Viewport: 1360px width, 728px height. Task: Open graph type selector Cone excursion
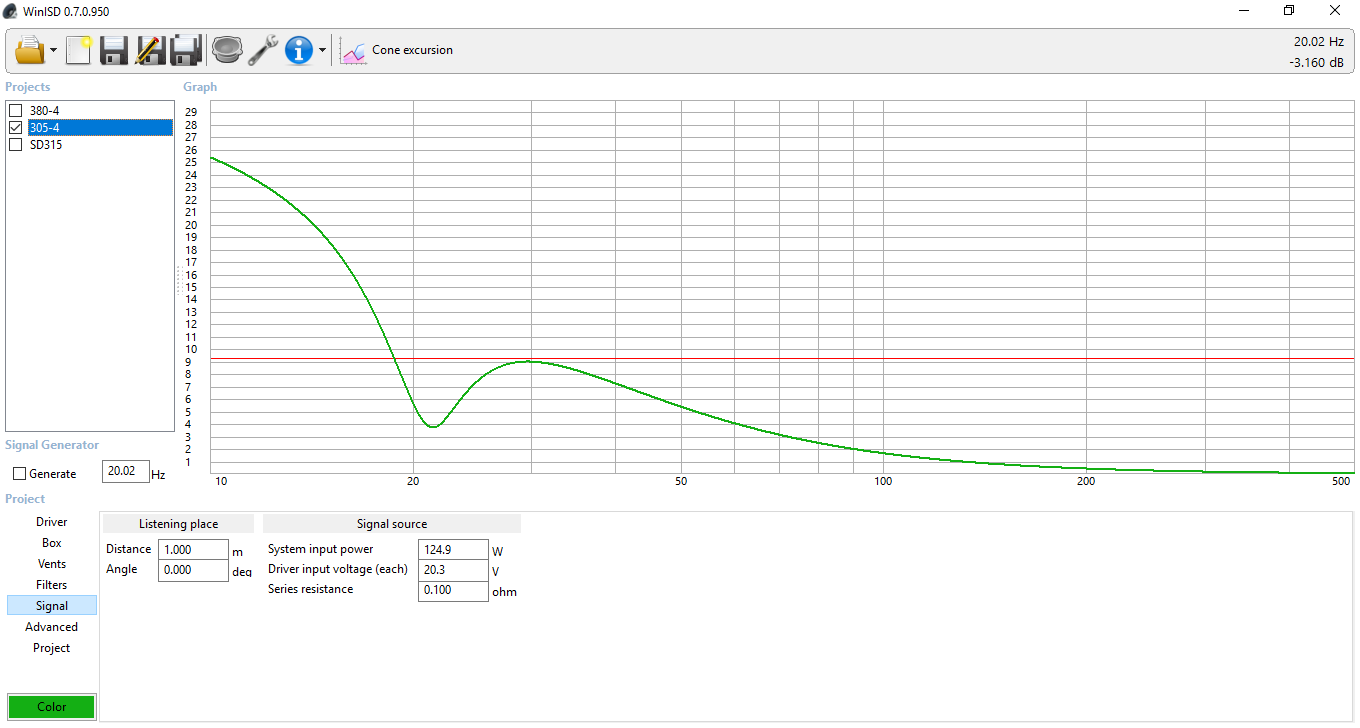pos(397,50)
